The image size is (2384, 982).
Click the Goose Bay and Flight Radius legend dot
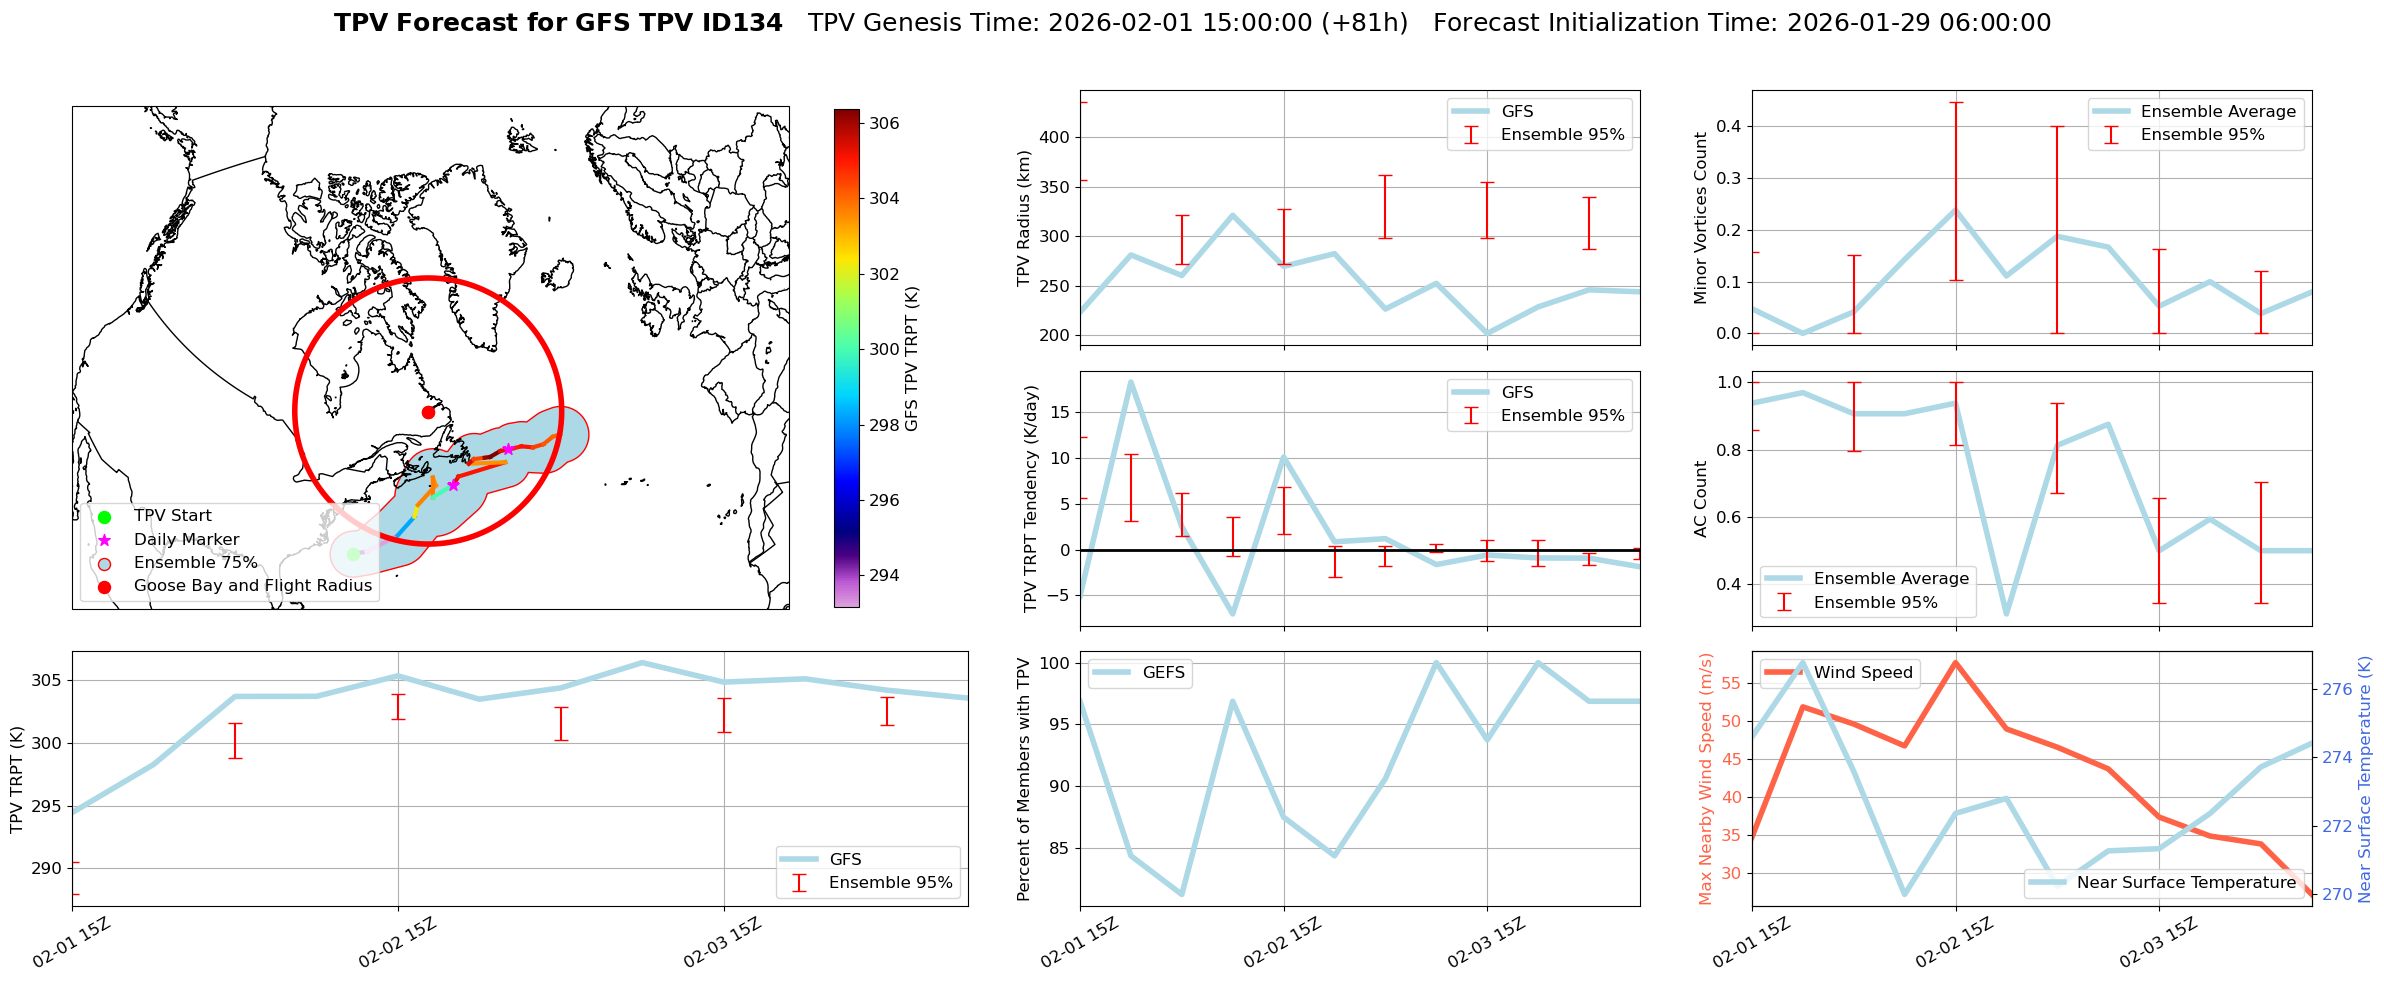pos(104,586)
